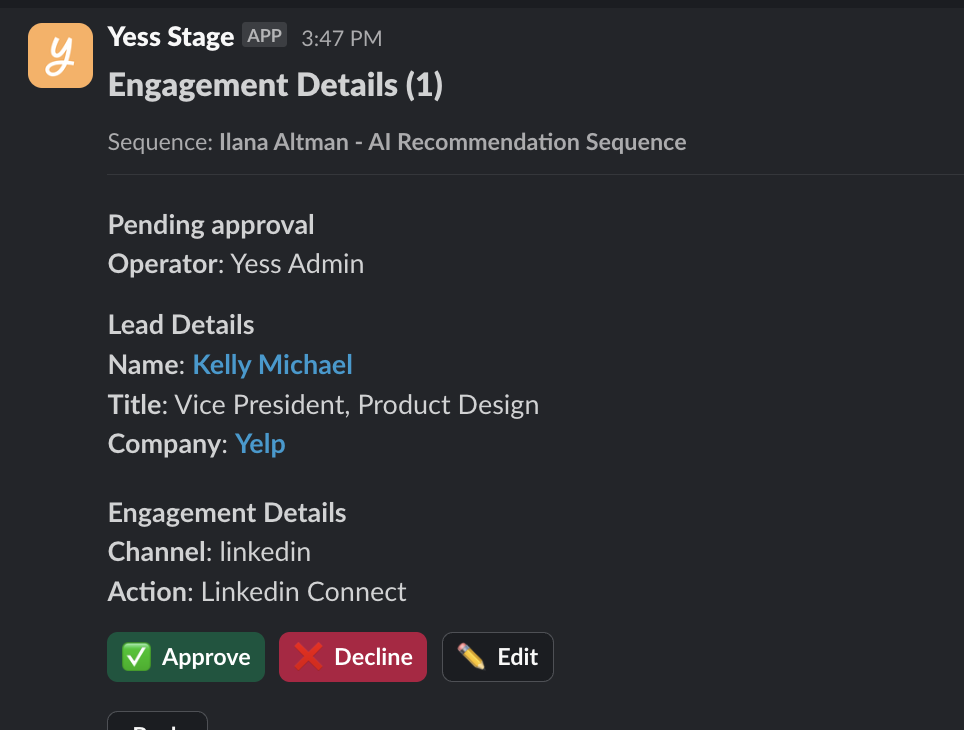This screenshot has height=730, width=964.
Task: Click the Sequence label above the divider
Action: point(160,142)
